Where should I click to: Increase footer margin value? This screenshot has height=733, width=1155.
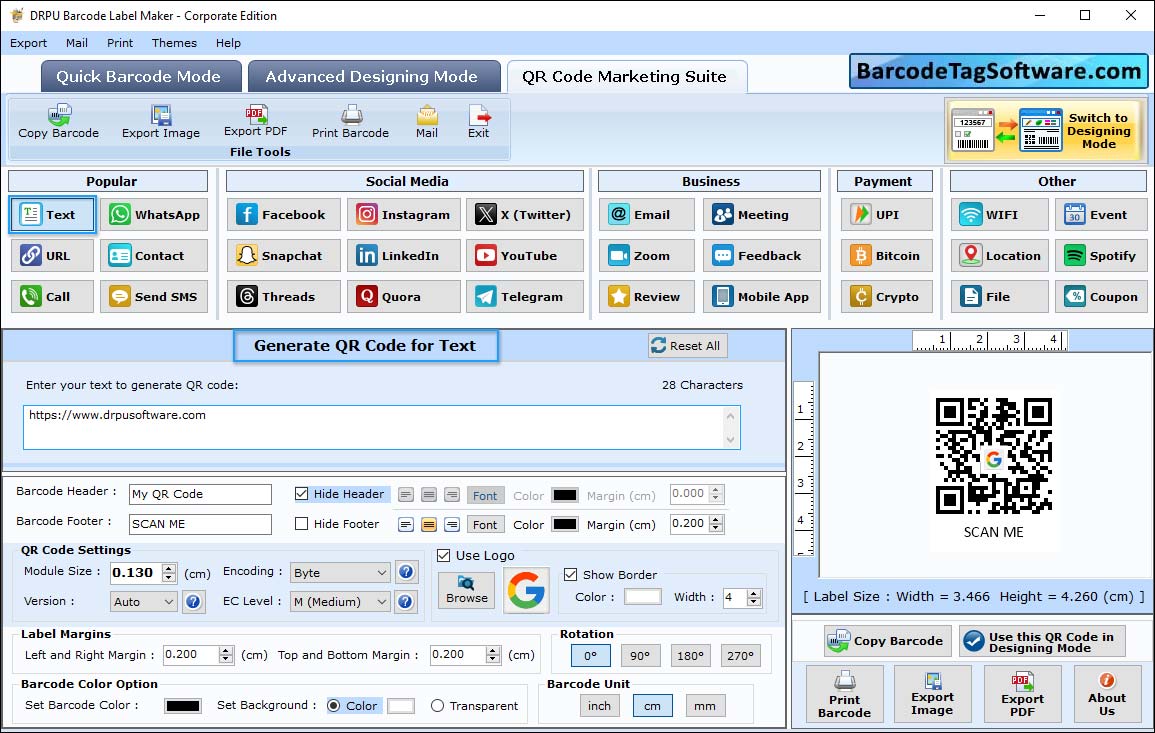coord(715,519)
